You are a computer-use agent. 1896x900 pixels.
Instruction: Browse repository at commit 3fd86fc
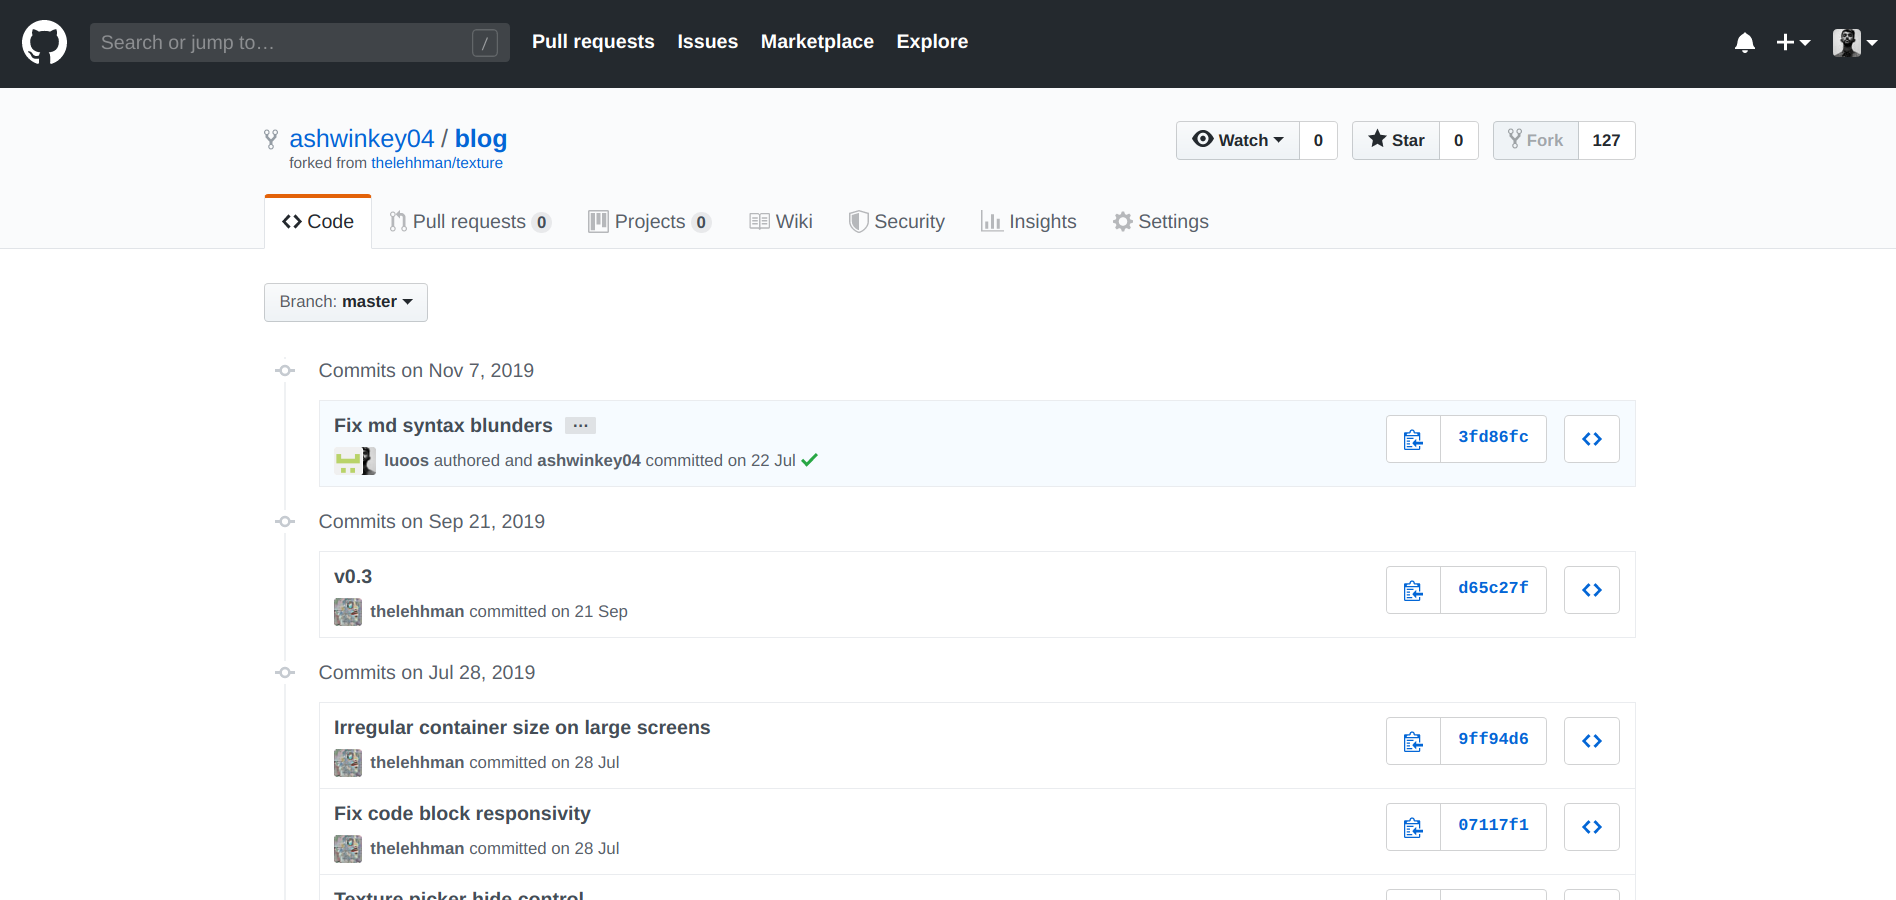click(1592, 439)
